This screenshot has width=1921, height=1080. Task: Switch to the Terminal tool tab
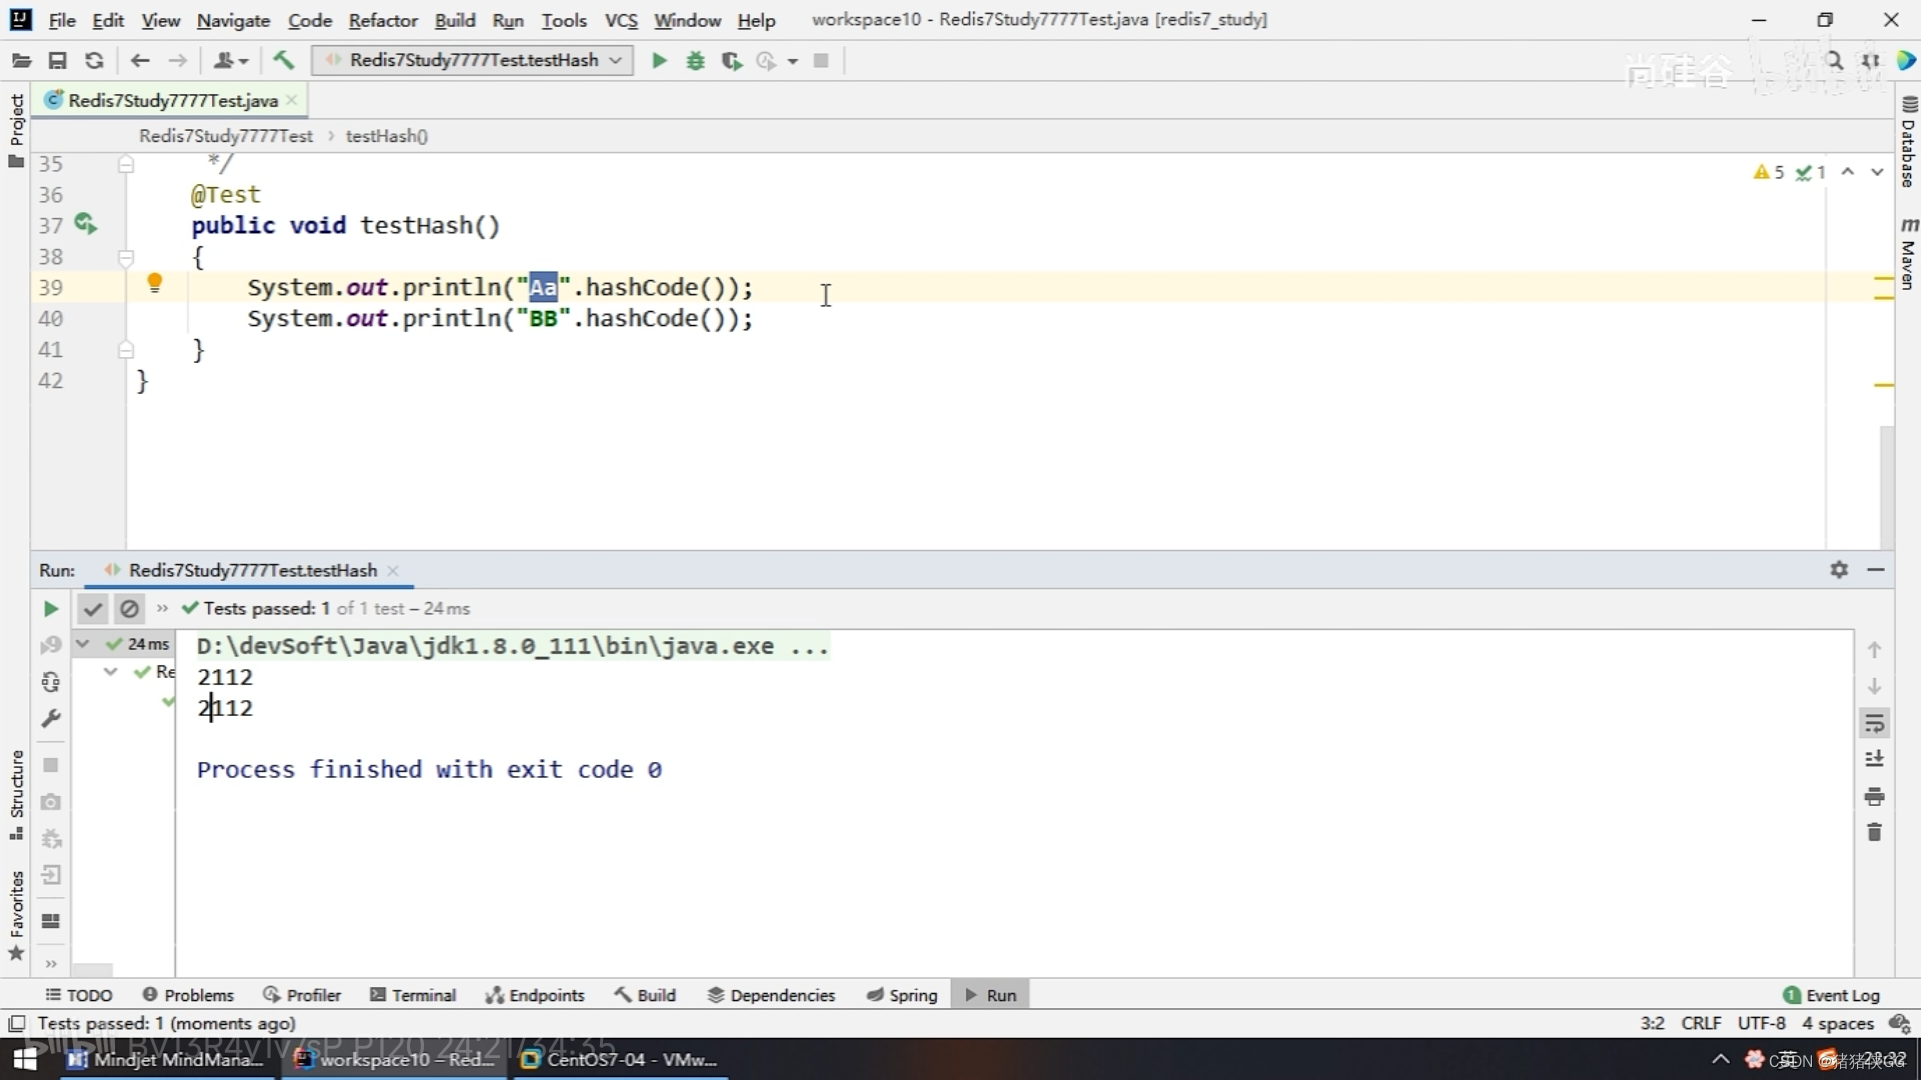point(413,995)
